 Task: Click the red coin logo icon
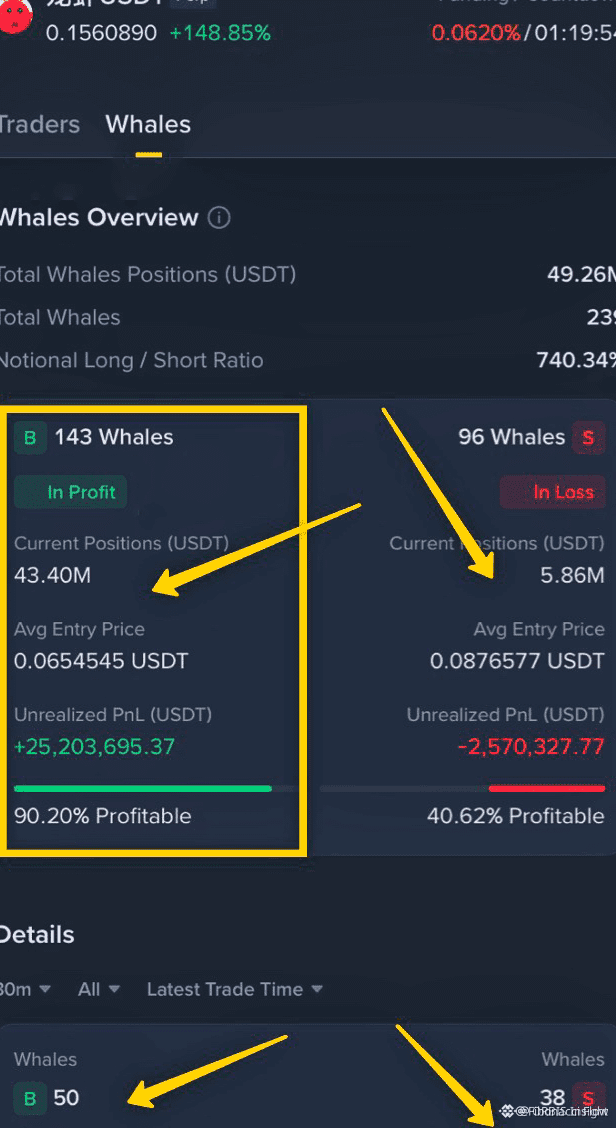click(x=14, y=16)
